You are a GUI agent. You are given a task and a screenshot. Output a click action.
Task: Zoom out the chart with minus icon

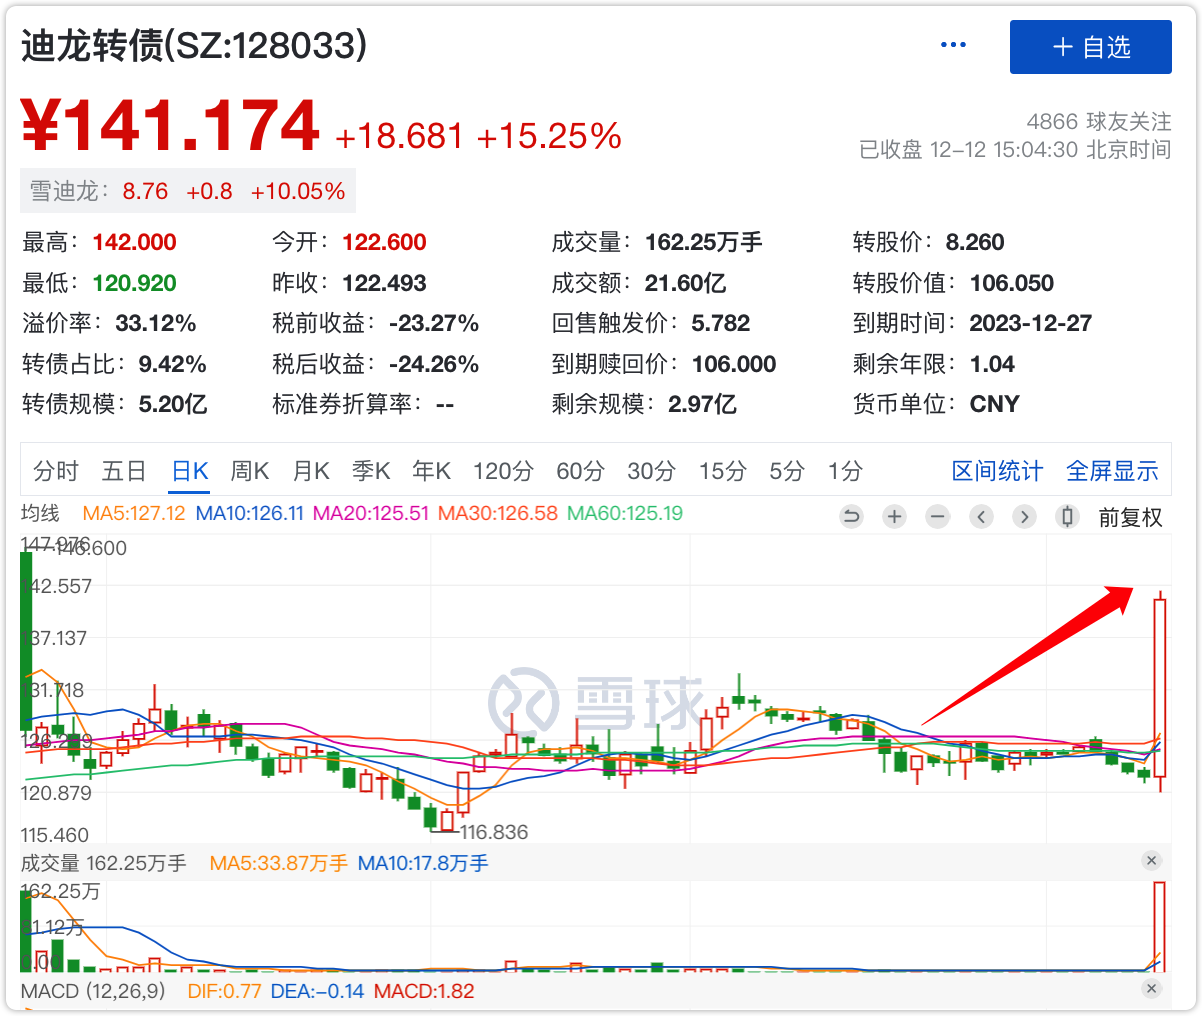point(937,517)
